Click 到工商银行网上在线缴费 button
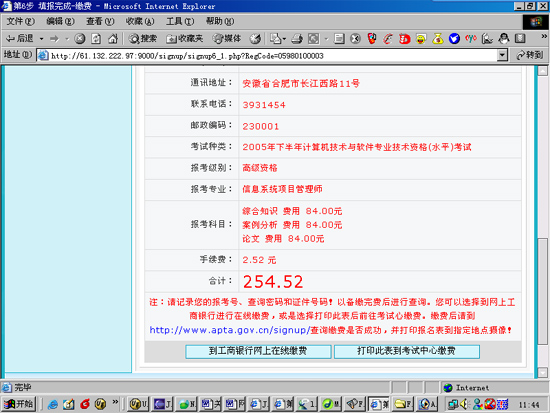 click(x=258, y=351)
